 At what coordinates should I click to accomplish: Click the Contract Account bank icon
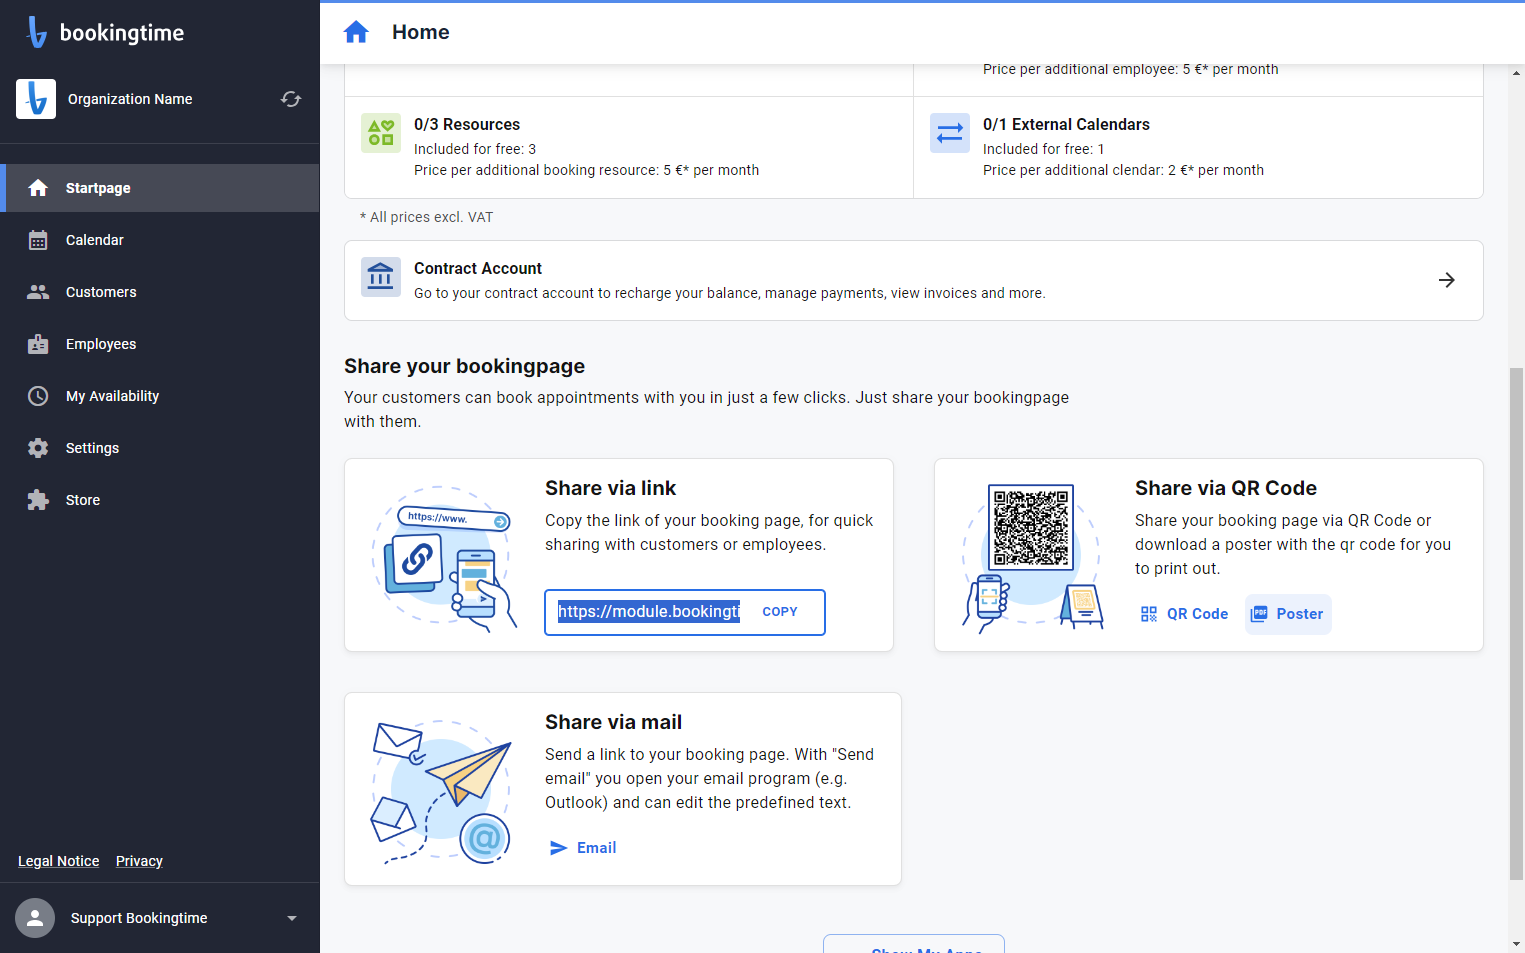381,277
